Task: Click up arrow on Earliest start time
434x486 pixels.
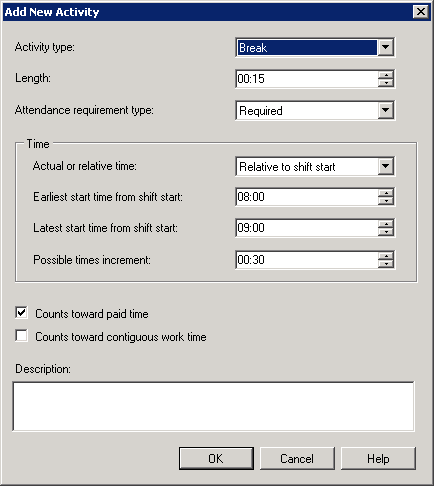Action: pyautogui.click(x=386, y=193)
